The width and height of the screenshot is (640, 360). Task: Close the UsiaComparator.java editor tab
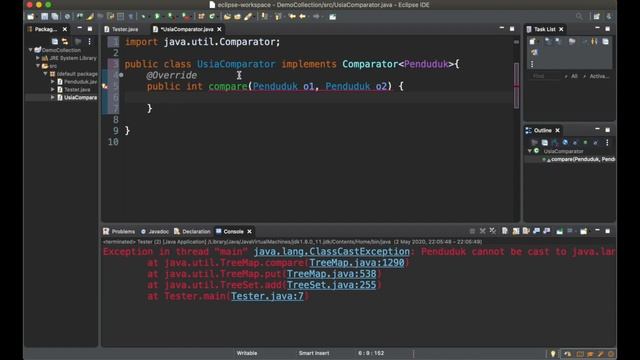click(x=220, y=29)
